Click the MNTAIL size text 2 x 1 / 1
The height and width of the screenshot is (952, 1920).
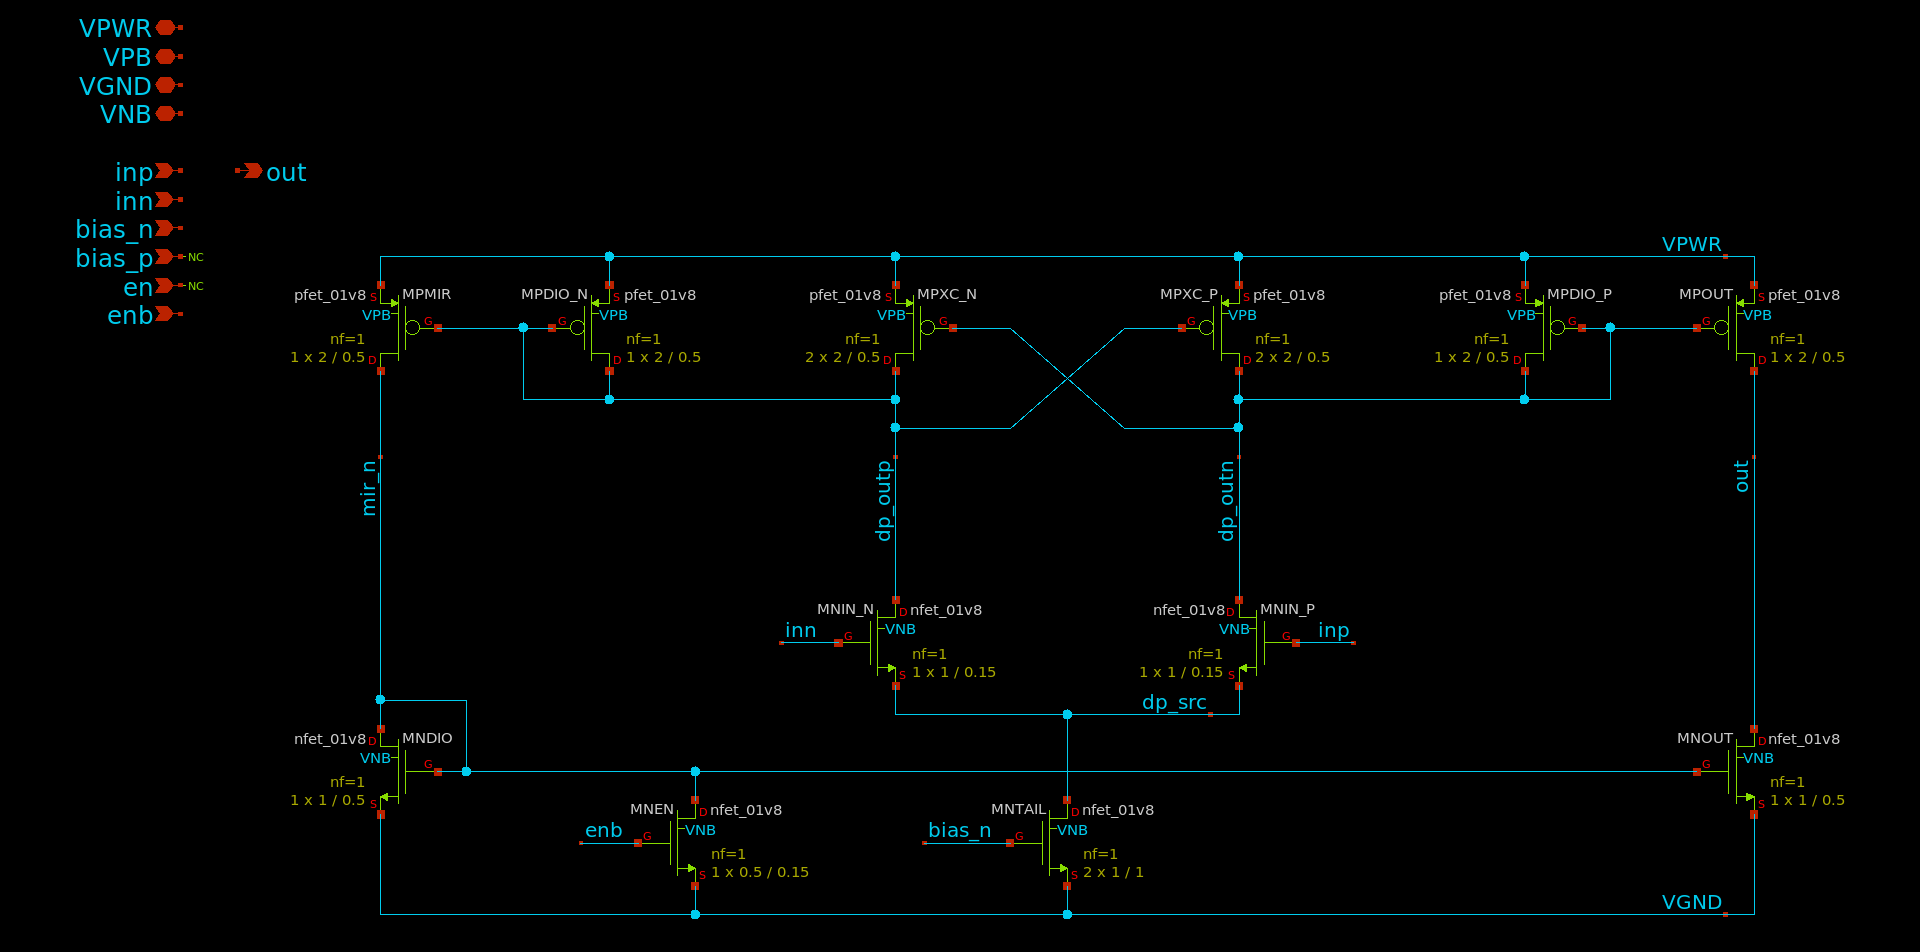point(1113,872)
